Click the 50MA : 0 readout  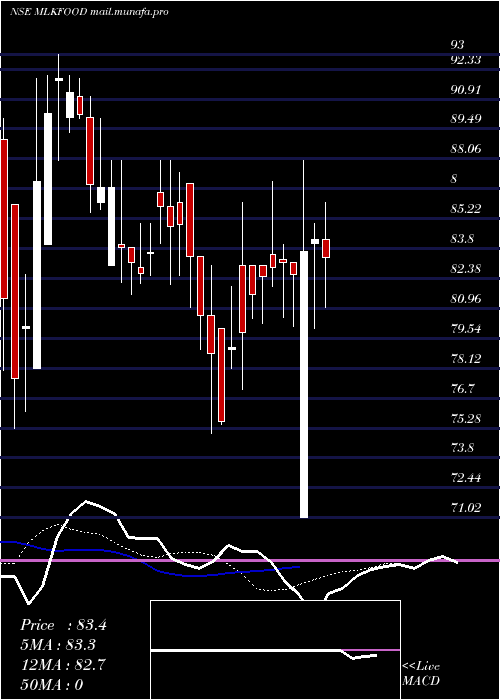coord(51,684)
